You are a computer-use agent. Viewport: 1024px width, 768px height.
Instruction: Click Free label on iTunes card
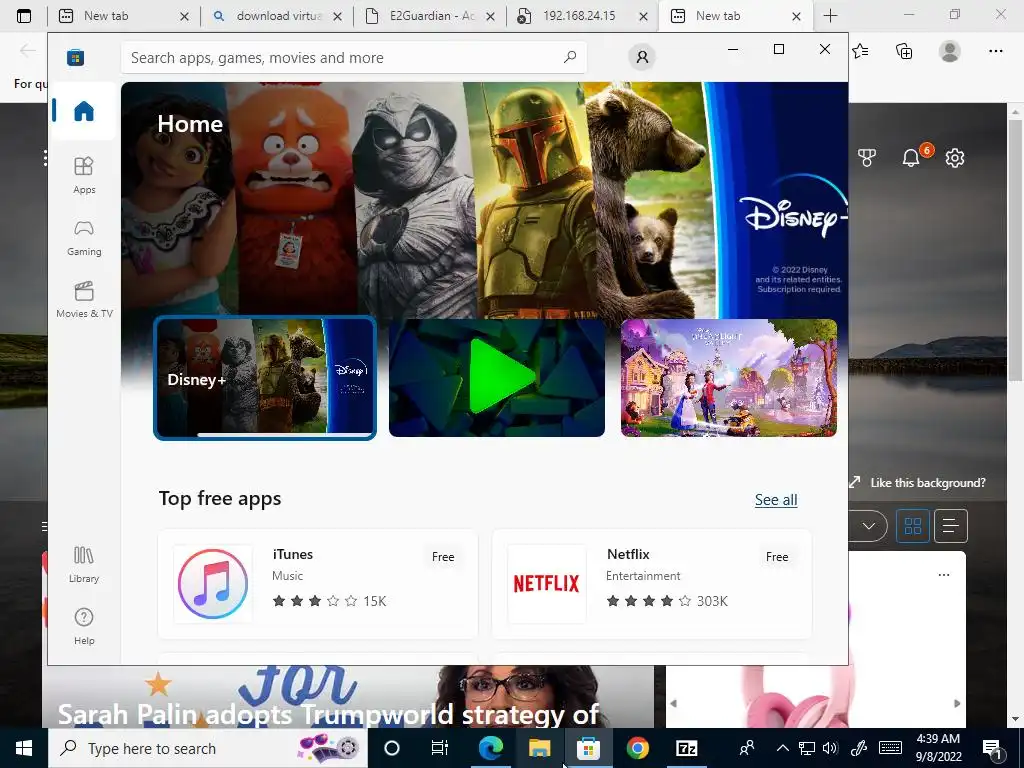[443, 557]
